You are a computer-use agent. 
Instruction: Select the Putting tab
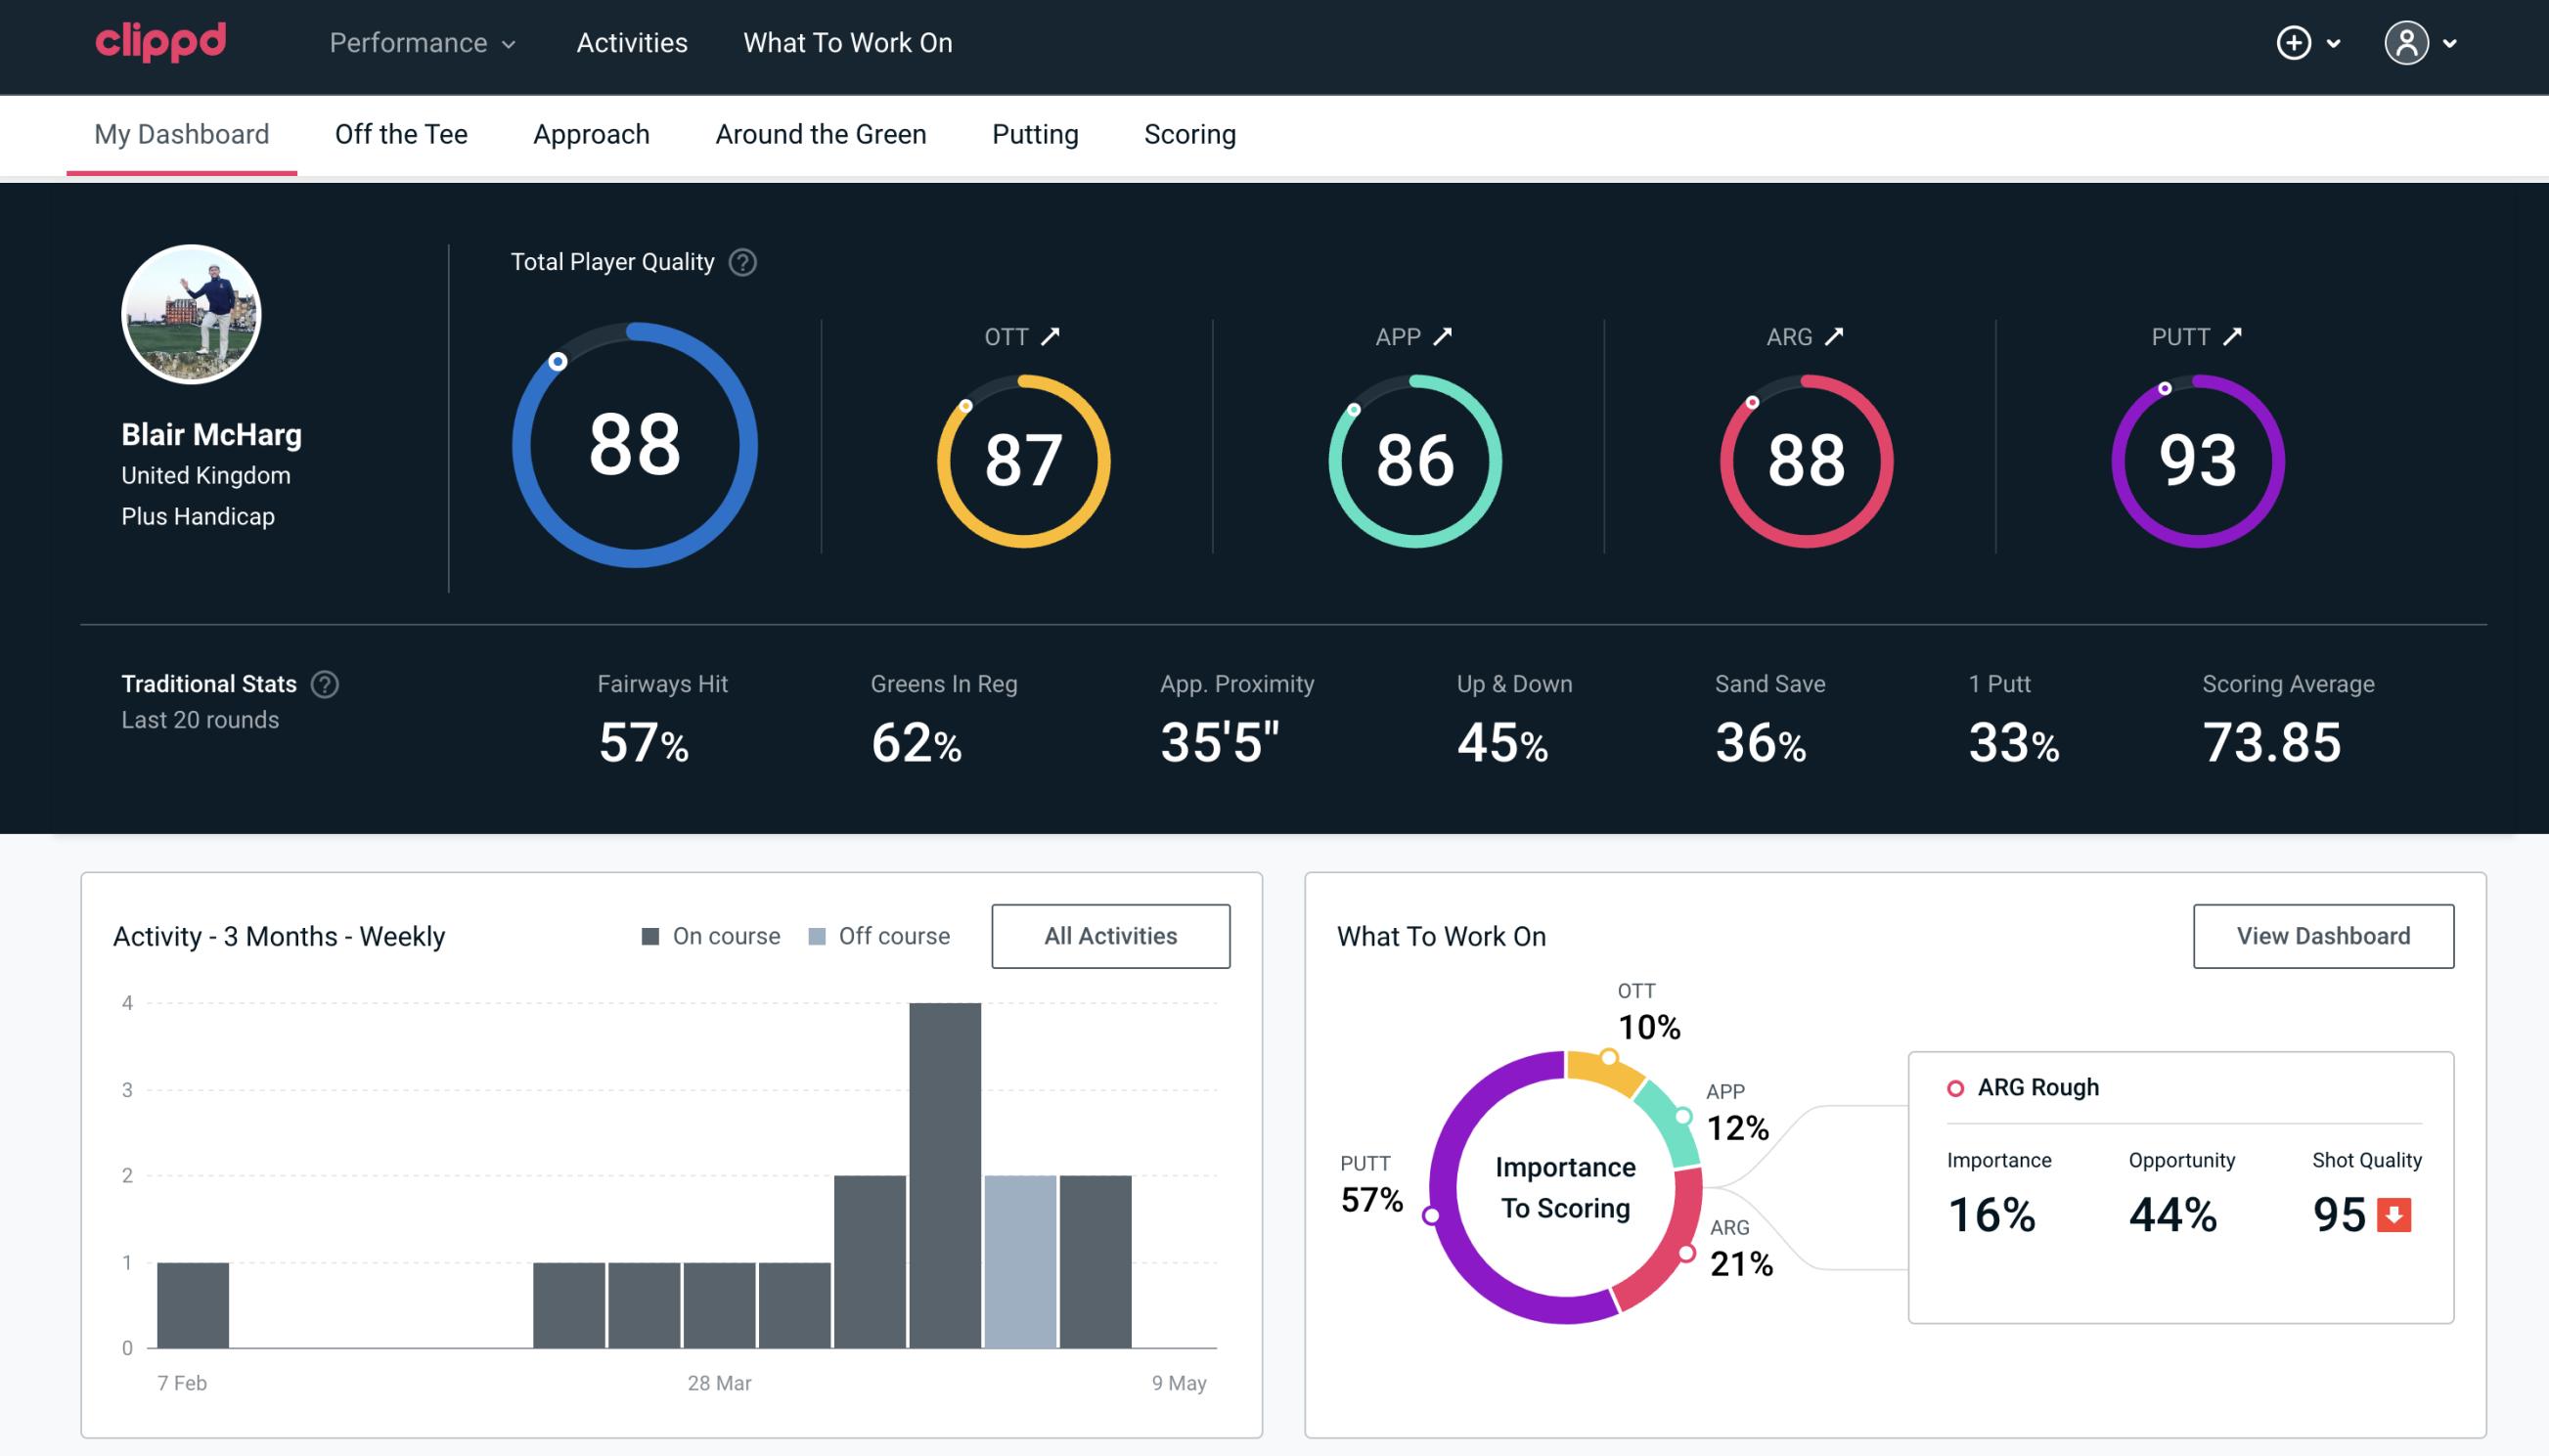coord(1033,133)
